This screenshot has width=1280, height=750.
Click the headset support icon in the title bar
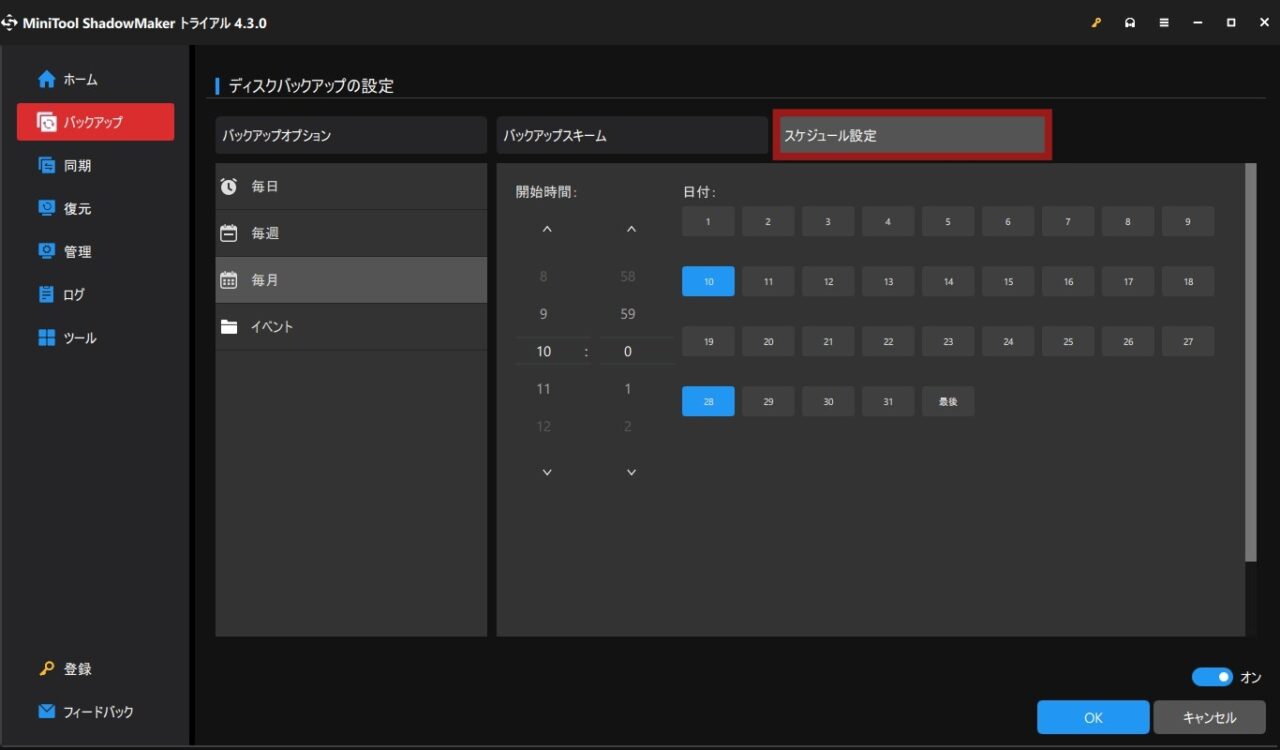pos(1130,23)
